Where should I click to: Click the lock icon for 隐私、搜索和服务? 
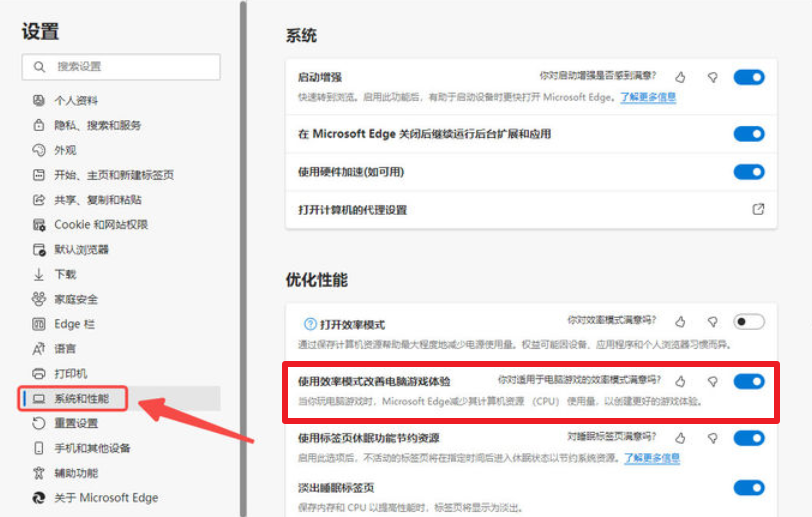(39, 125)
